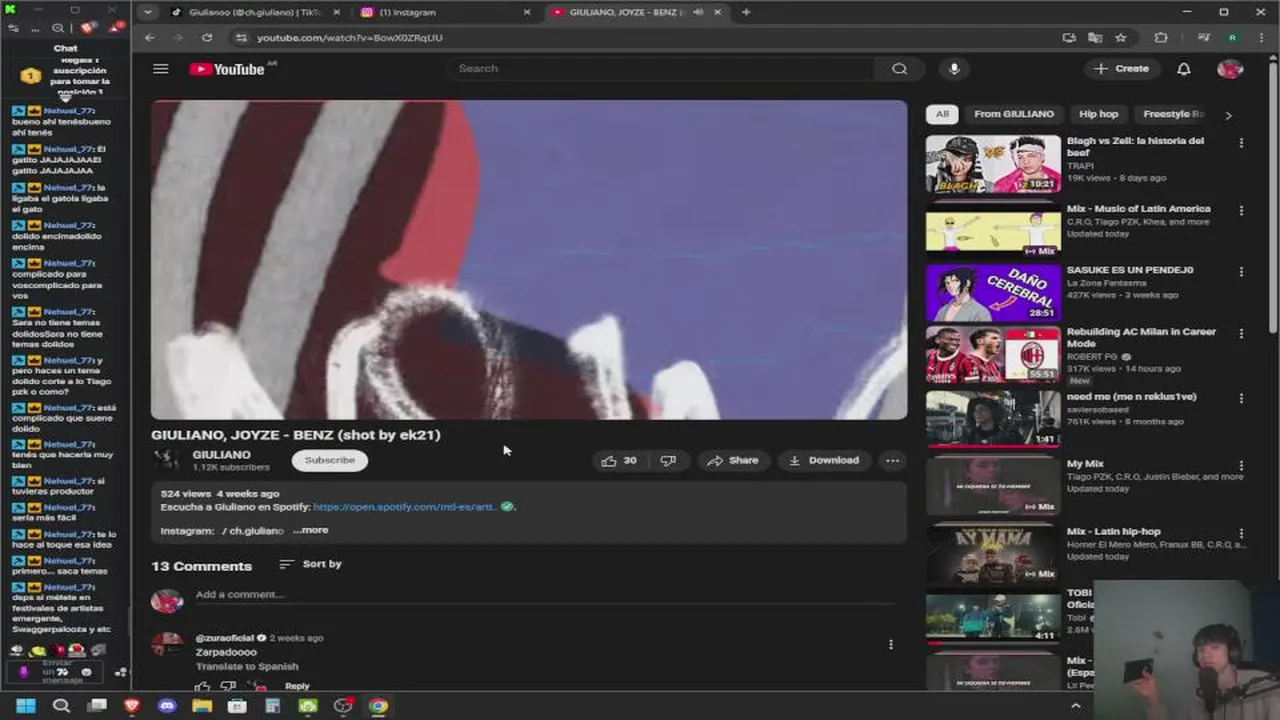
Task: Select the All filter chip
Action: click(942, 114)
